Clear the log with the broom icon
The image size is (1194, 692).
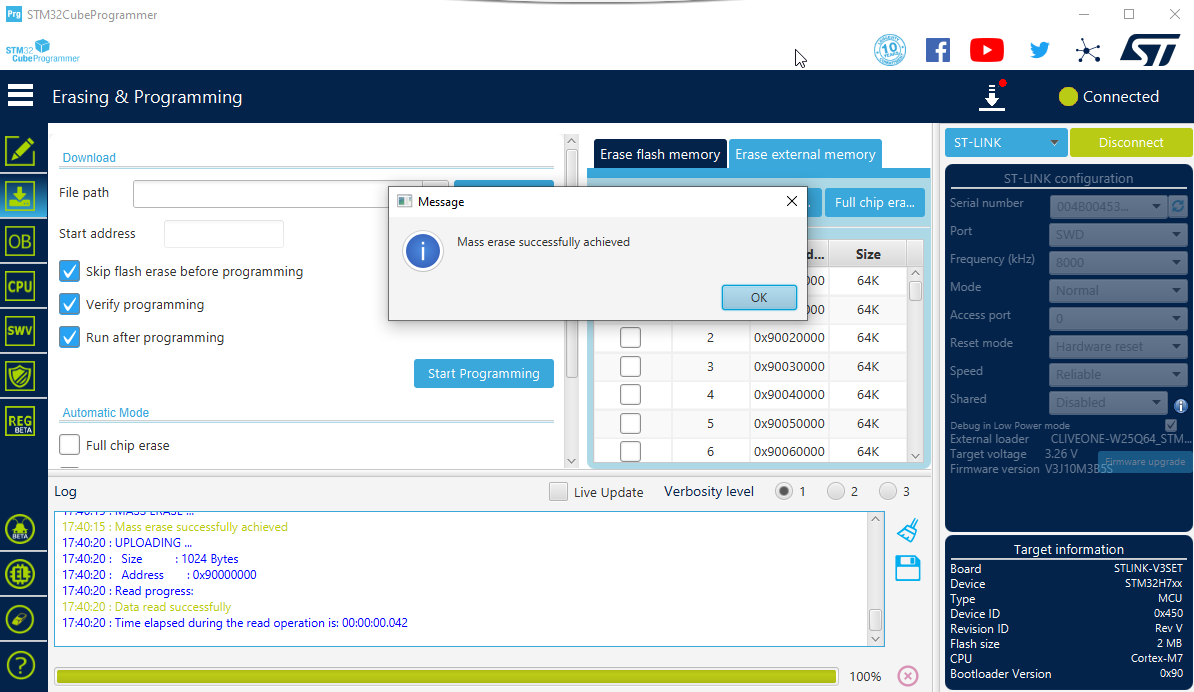pos(907,529)
